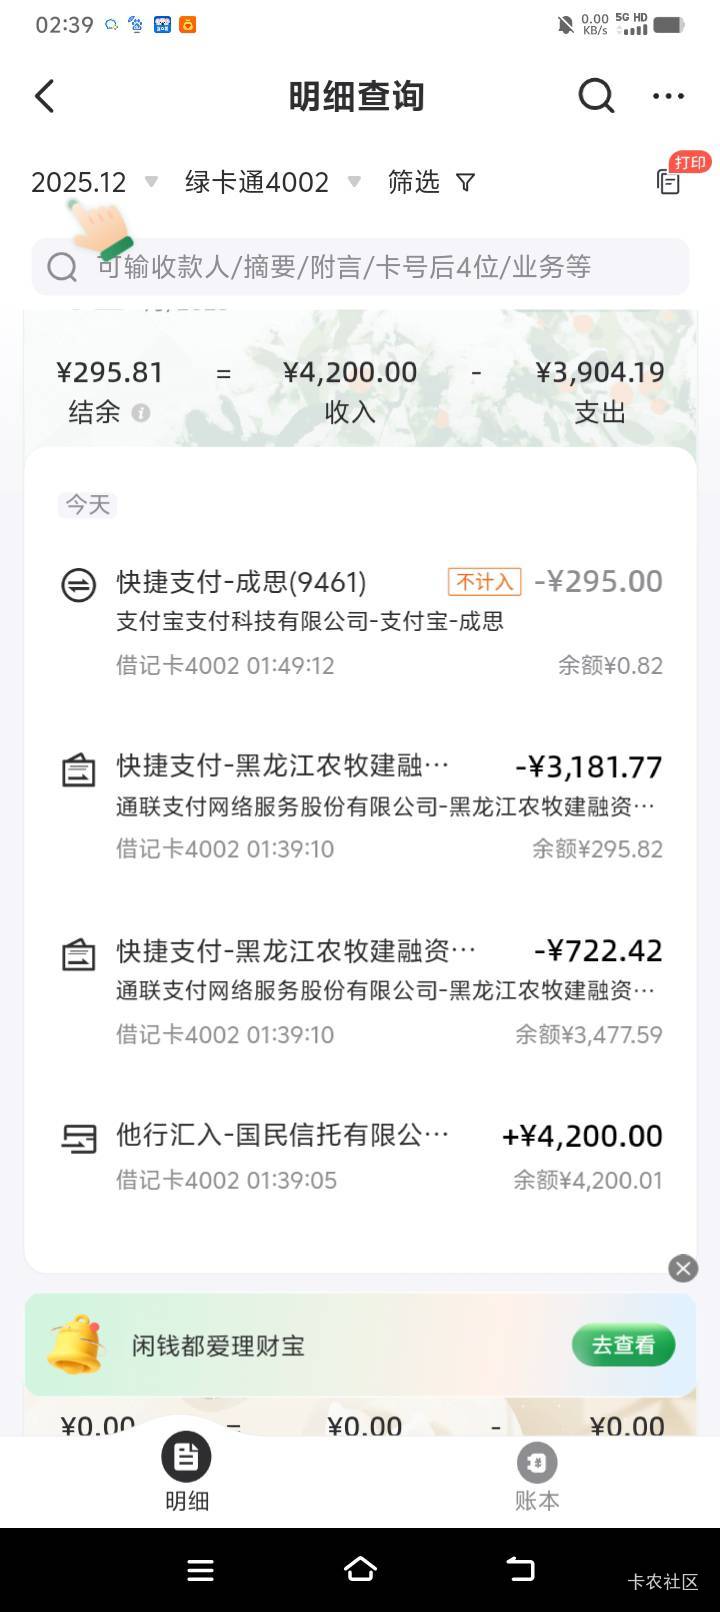Tap the back arrow icon
720x1612 pixels.
coord(45,97)
